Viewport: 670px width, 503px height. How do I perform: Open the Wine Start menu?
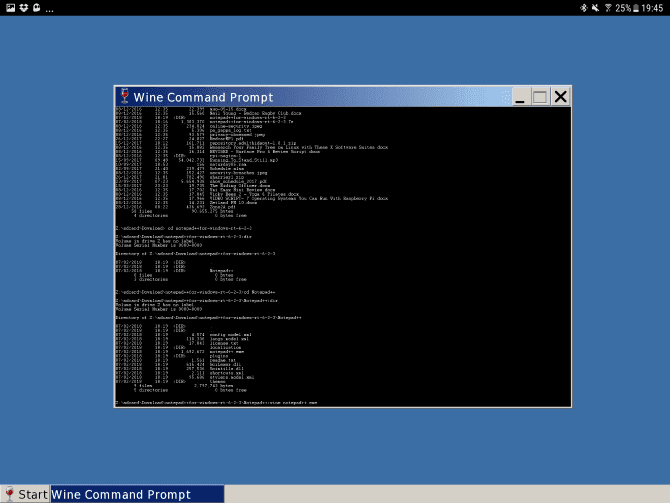click(25, 494)
